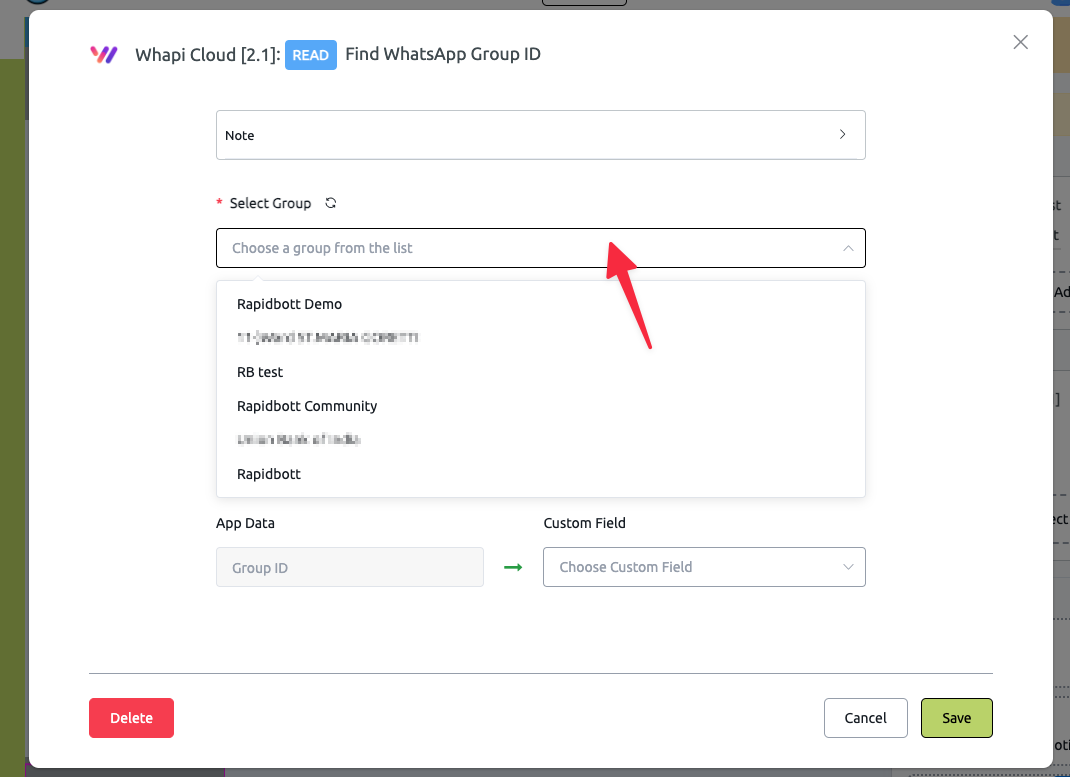
Task: Click the blue READ badge
Action: [310, 55]
